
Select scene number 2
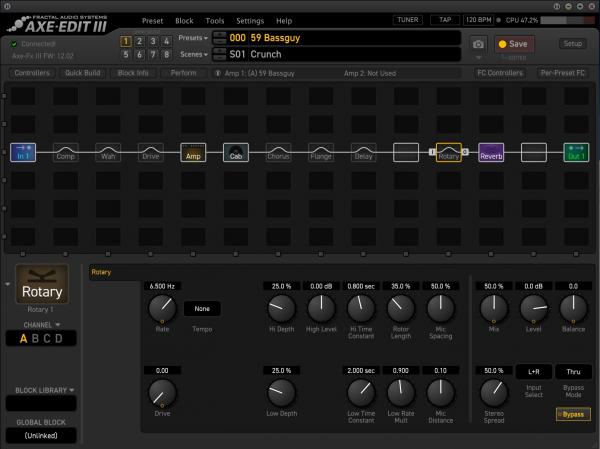tap(139, 41)
